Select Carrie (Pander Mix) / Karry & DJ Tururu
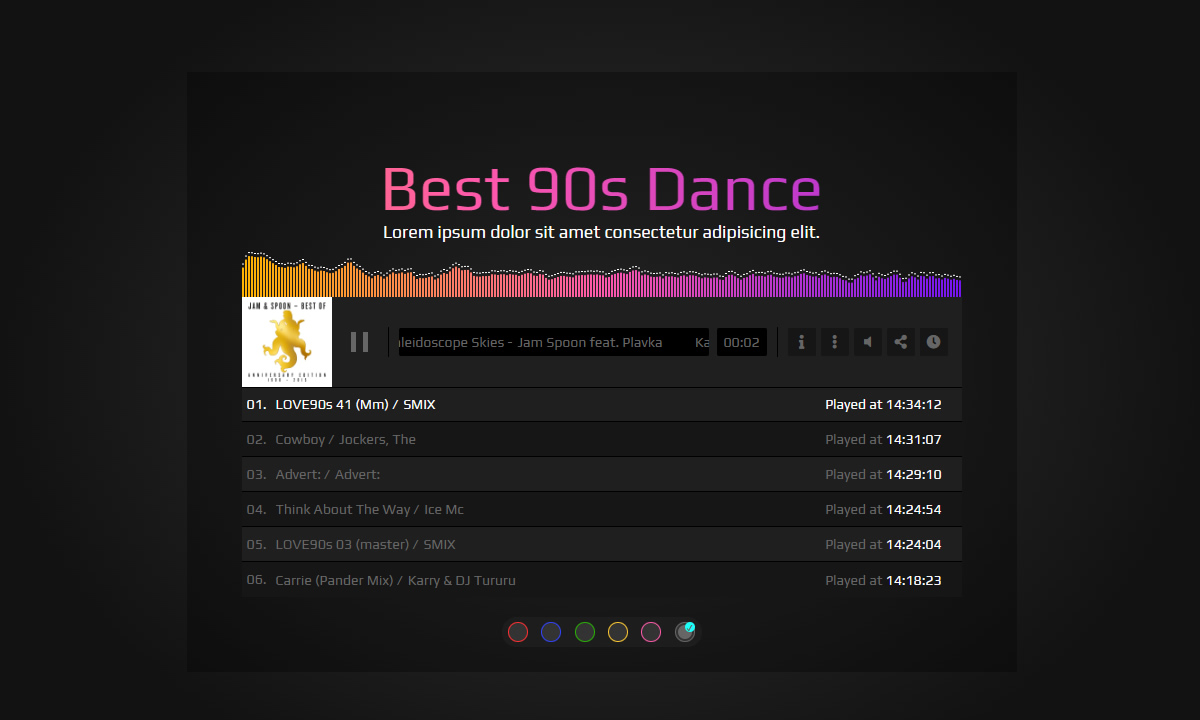The image size is (1200, 720). point(602,580)
